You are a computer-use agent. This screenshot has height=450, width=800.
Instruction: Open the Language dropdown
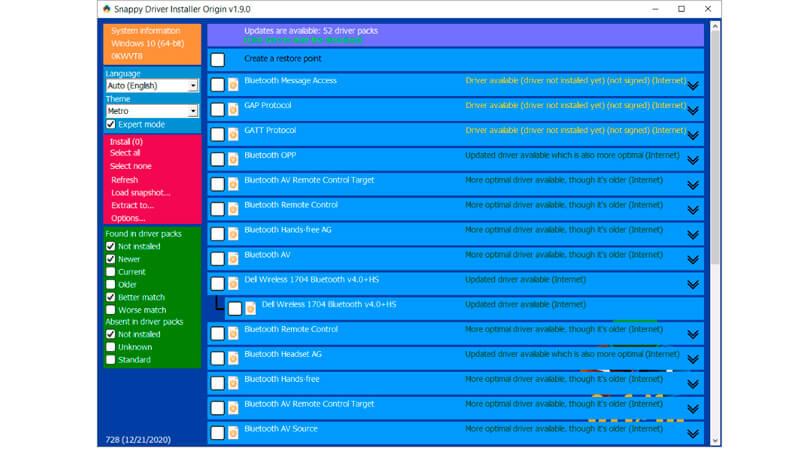point(152,86)
